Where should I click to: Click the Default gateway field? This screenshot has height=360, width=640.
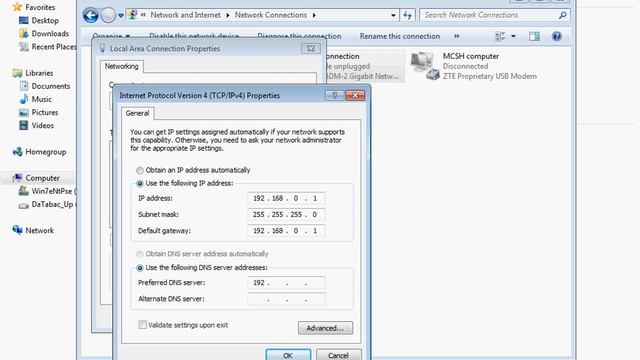pos(286,231)
